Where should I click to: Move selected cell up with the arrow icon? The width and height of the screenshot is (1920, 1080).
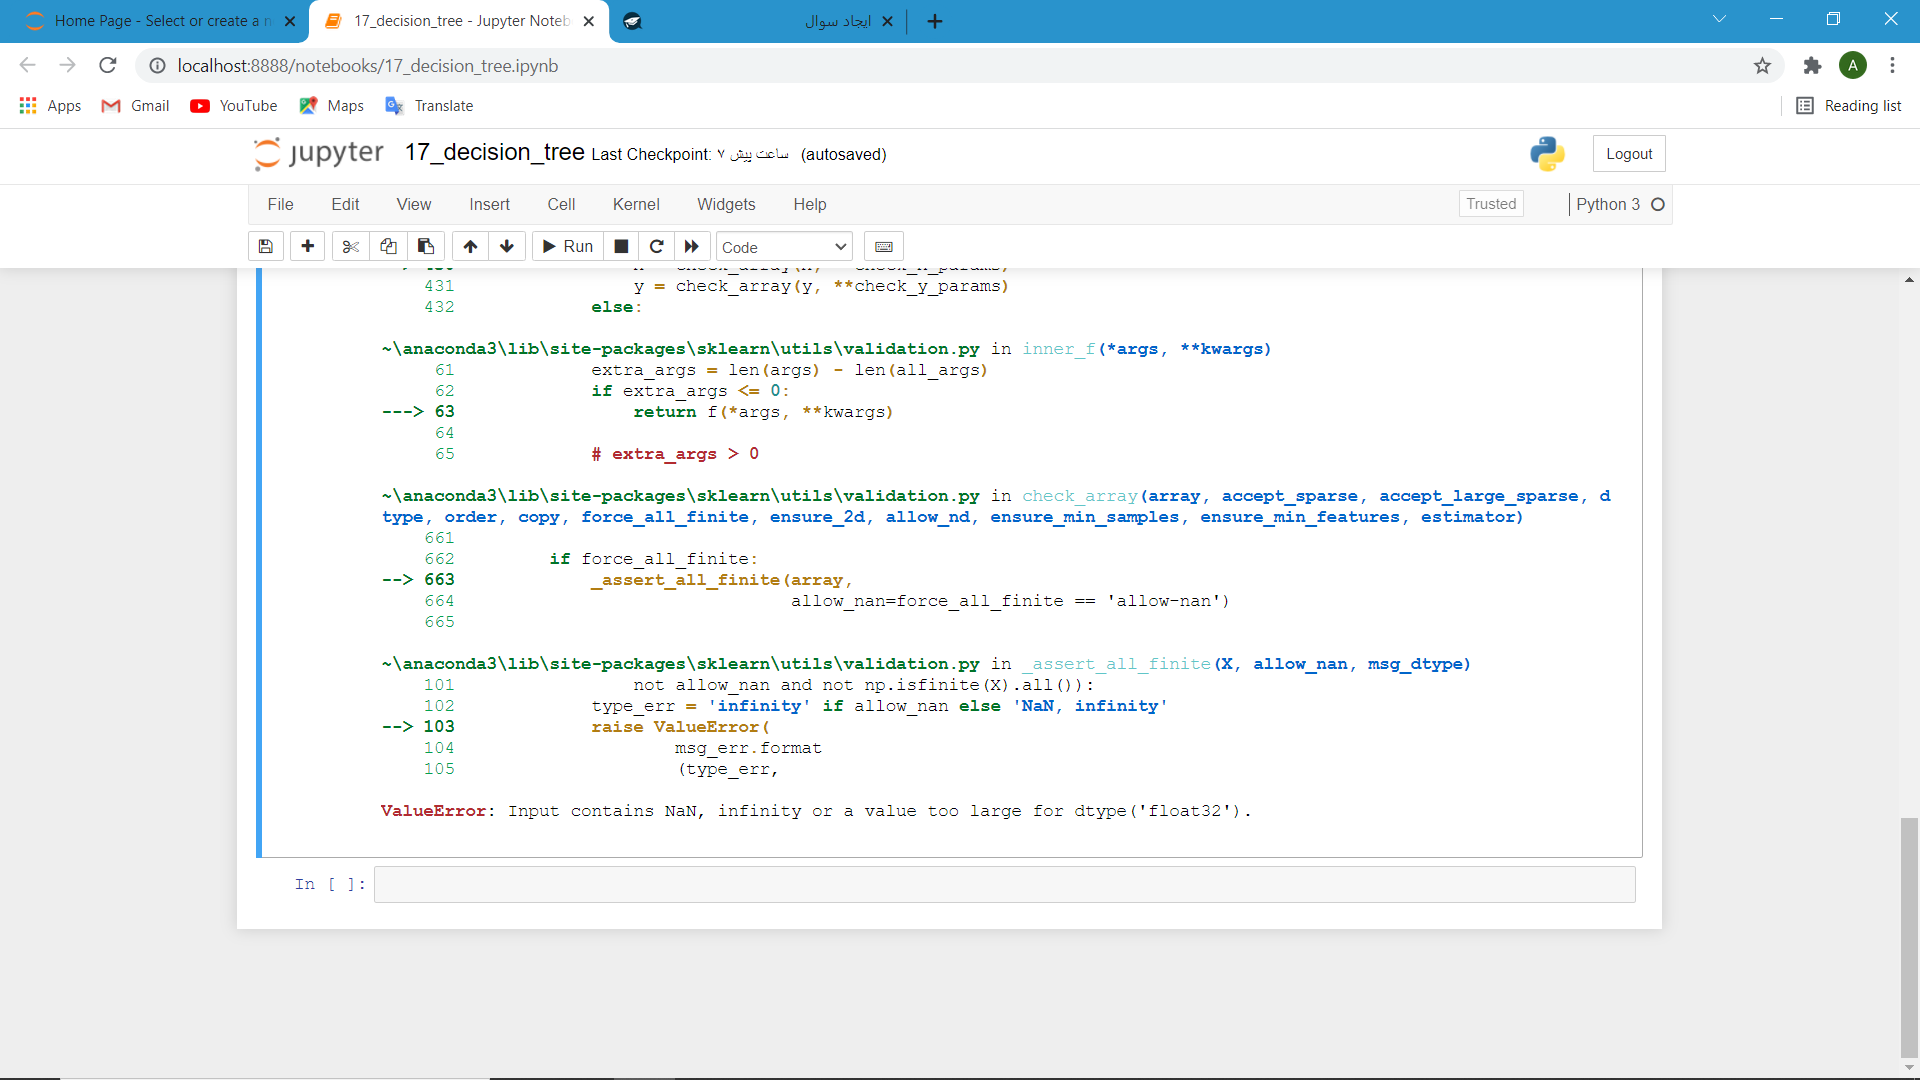tap(470, 247)
